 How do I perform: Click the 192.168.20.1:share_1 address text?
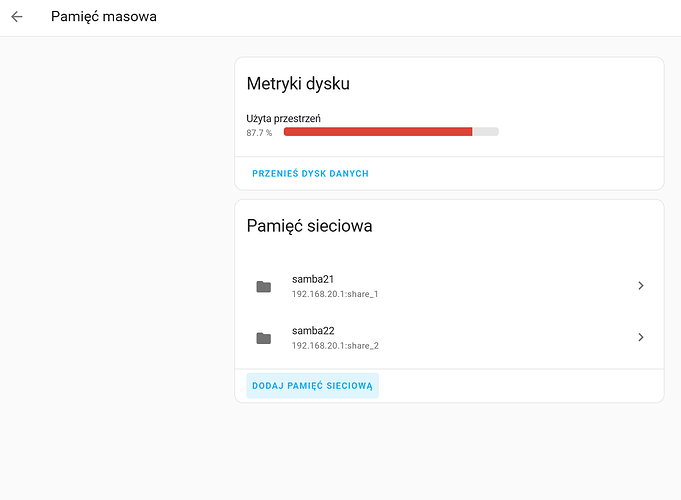point(335,295)
